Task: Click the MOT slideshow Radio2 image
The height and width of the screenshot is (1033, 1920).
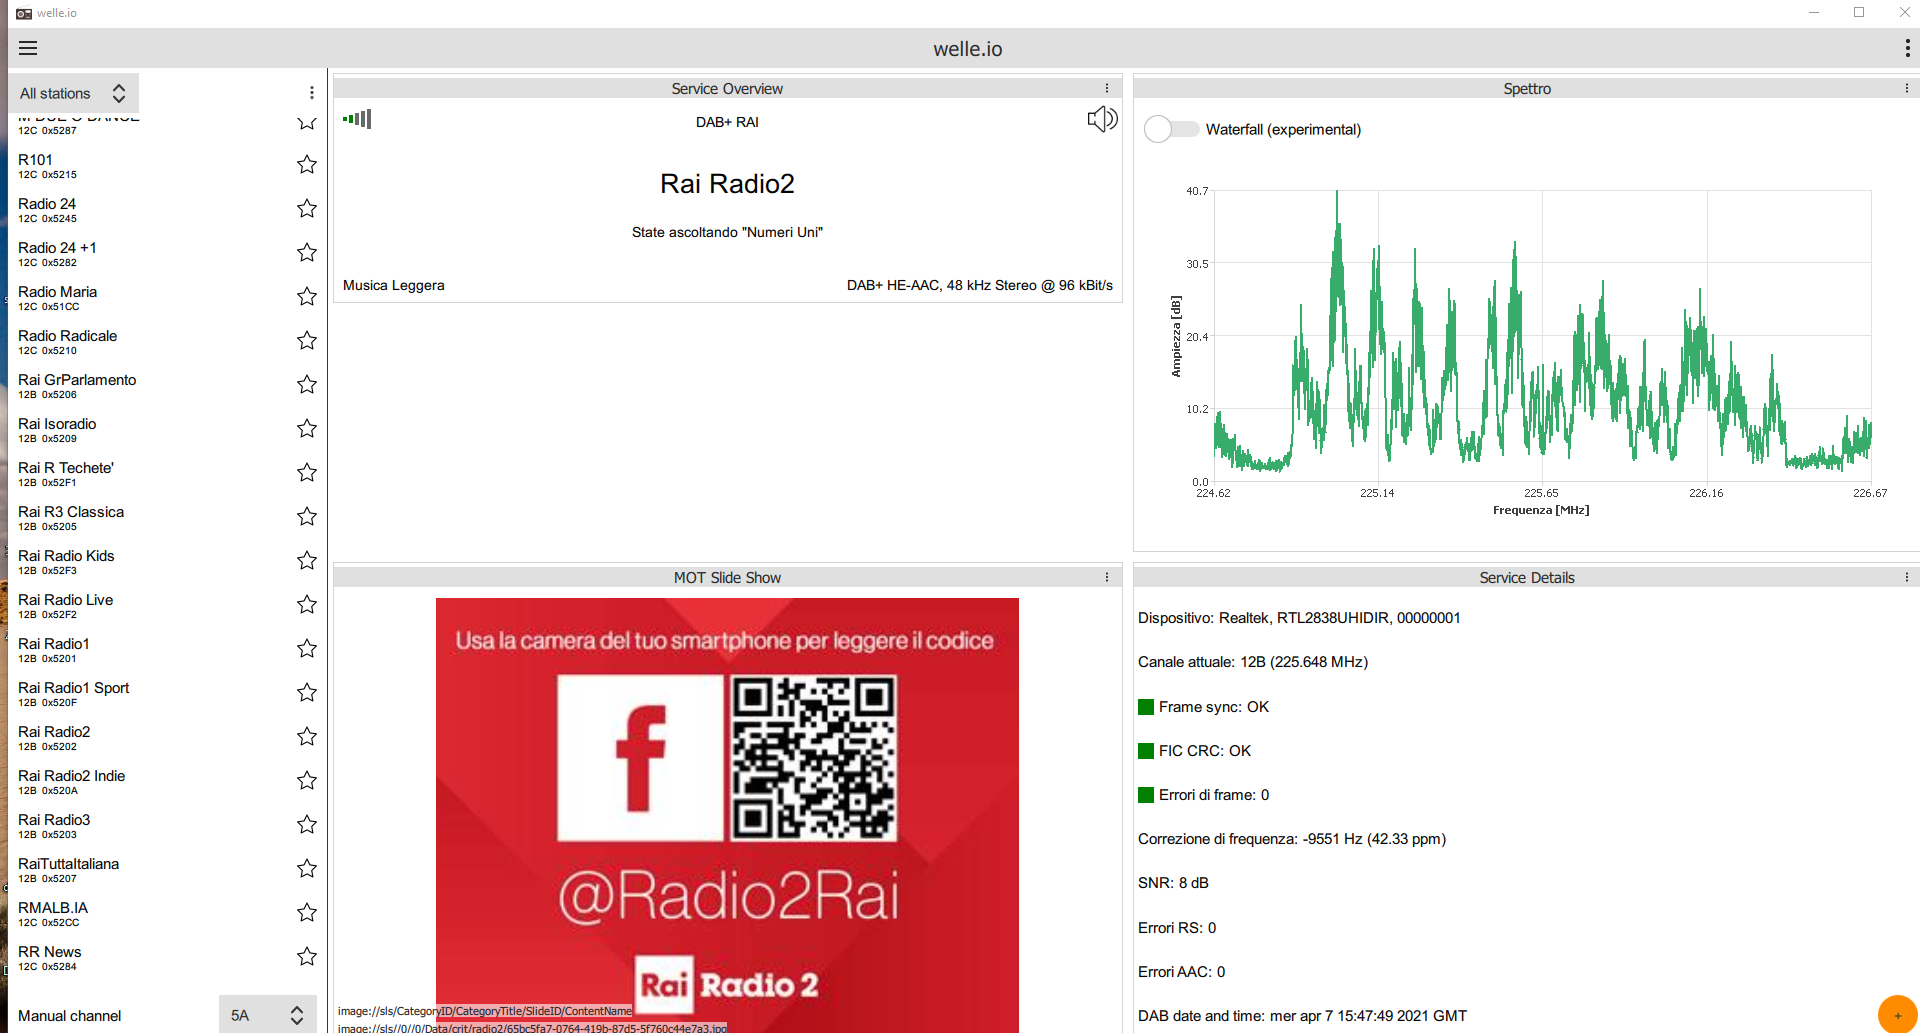Action: (x=727, y=815)
